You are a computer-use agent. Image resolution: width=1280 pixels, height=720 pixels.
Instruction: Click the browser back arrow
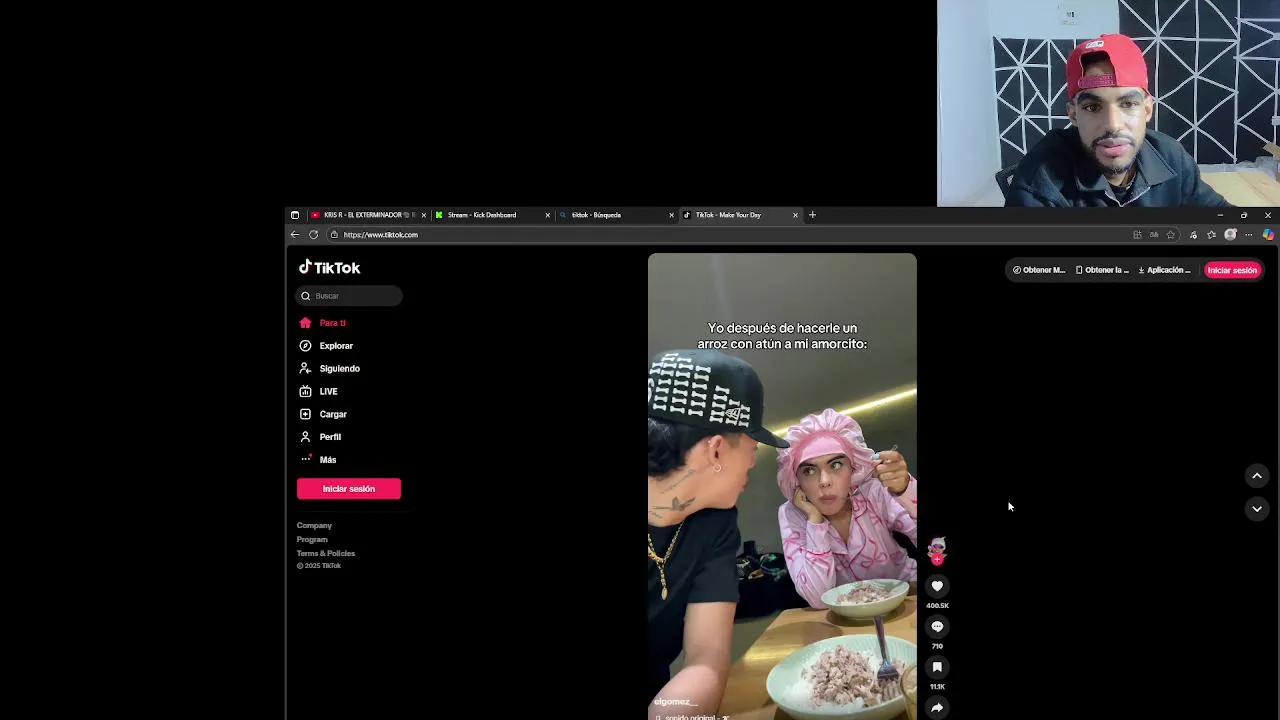(x=295, y=235)
